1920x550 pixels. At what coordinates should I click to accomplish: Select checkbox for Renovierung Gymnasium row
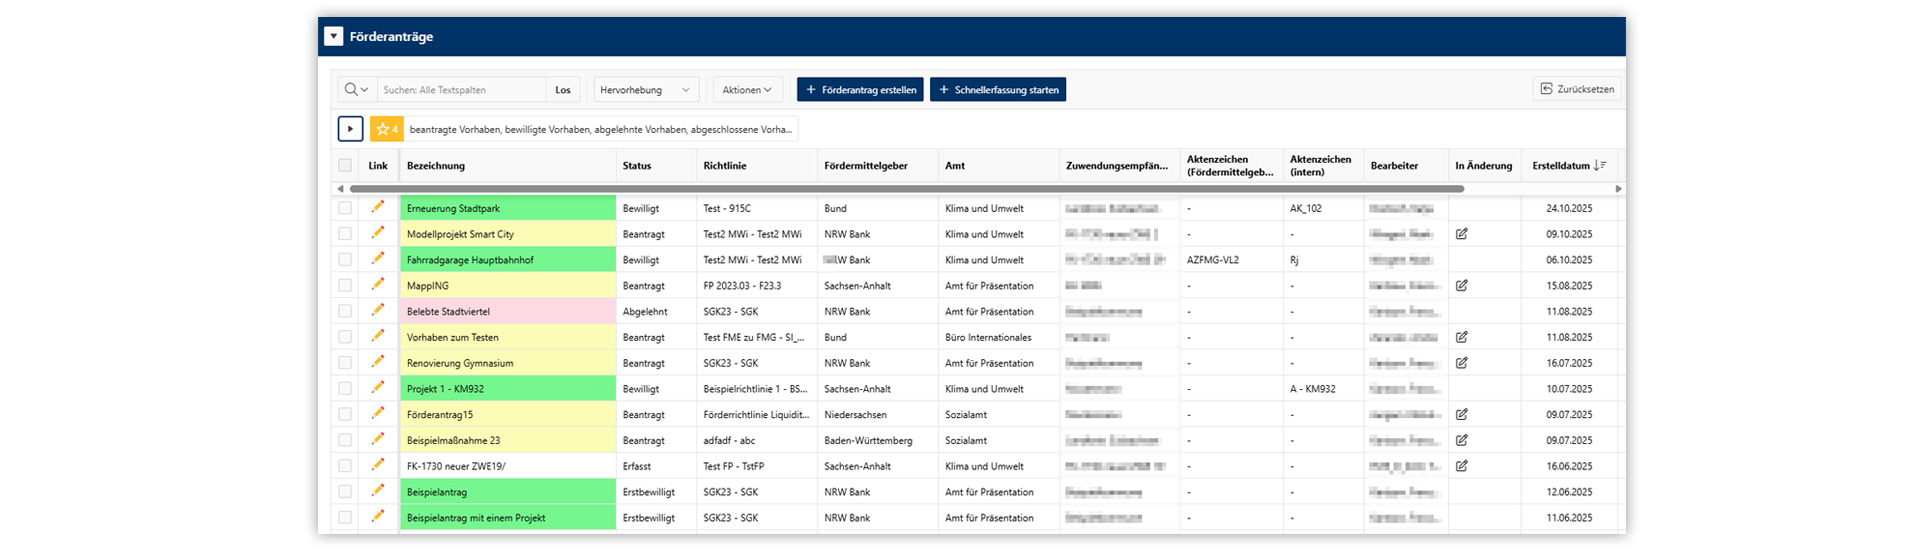coord(345,363)
